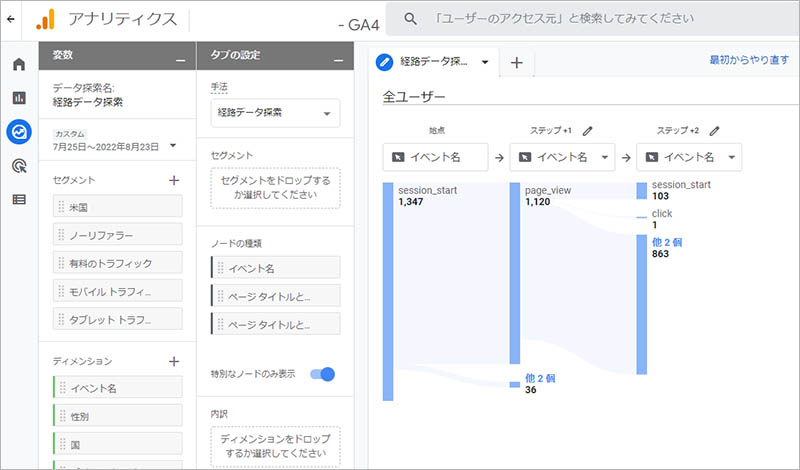800x470 pixels.
Task: Open Advertising icon in left sidebar
Action: point(18,165)
